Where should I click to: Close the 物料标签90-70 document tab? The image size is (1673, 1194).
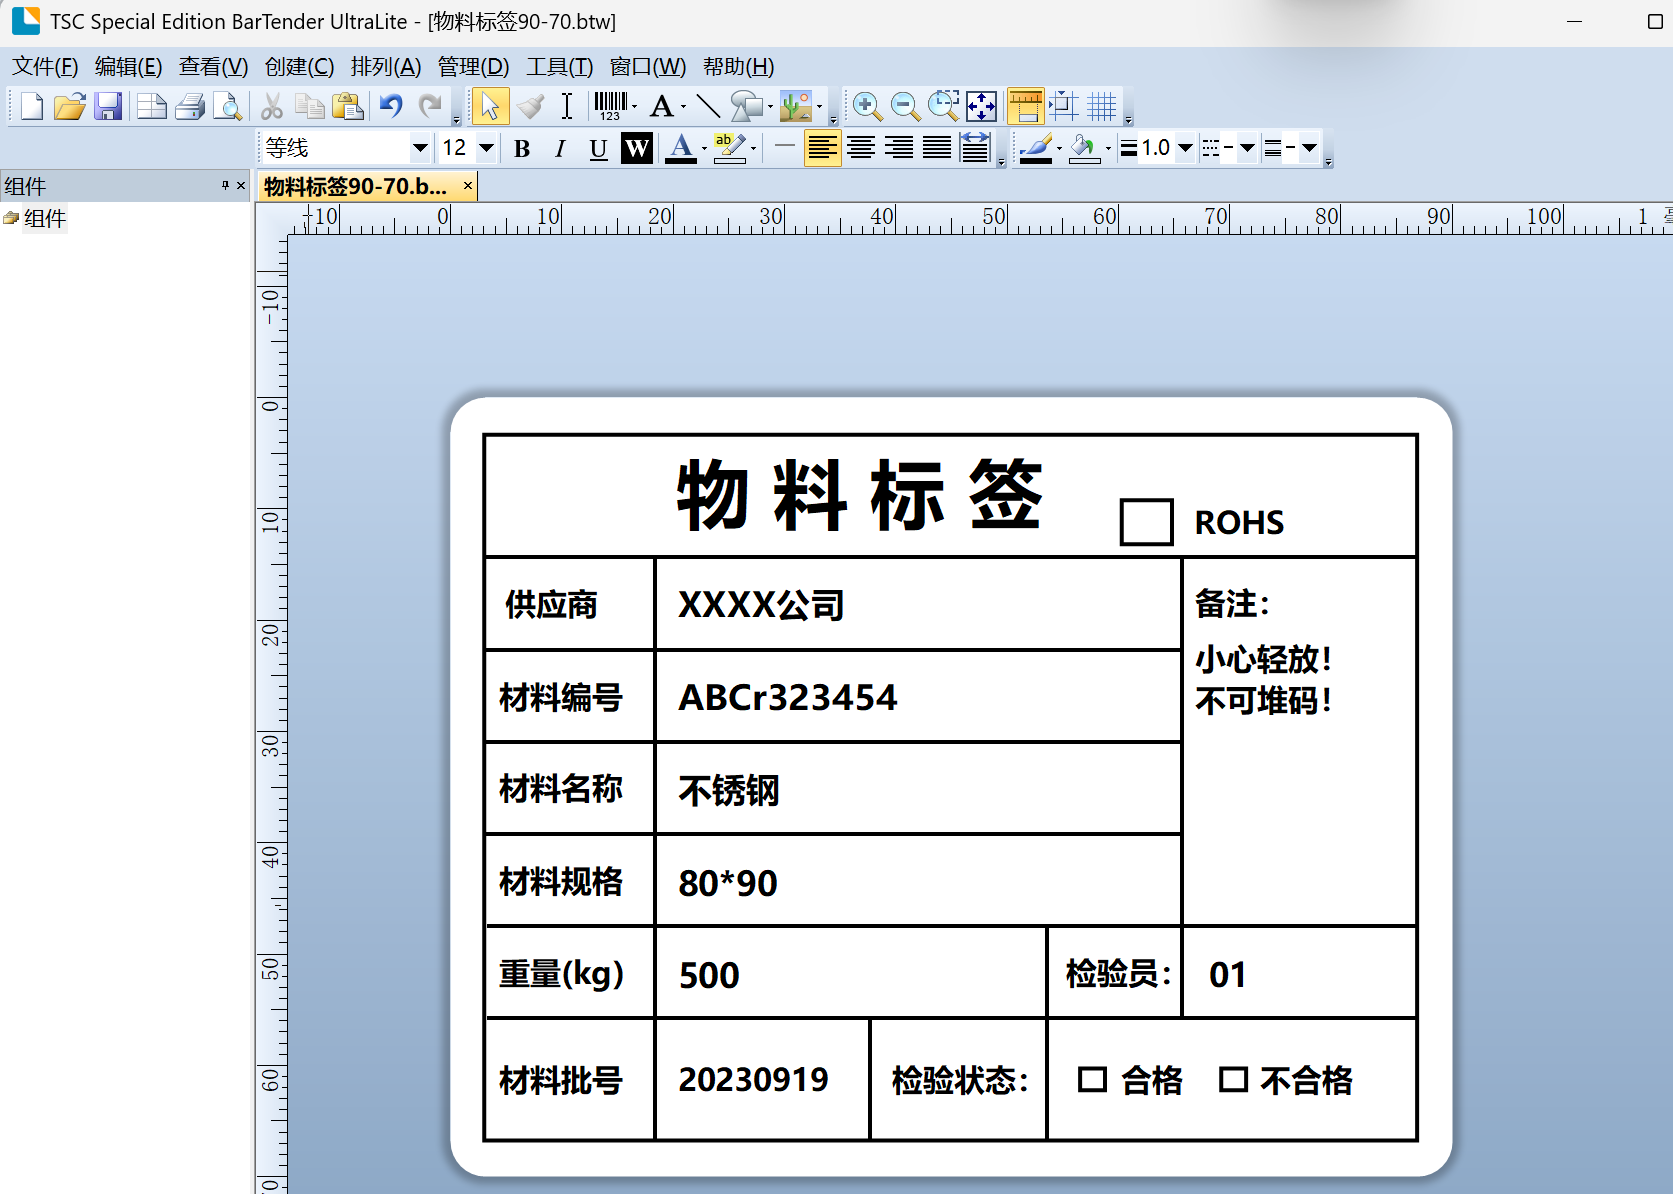point(467,186)
